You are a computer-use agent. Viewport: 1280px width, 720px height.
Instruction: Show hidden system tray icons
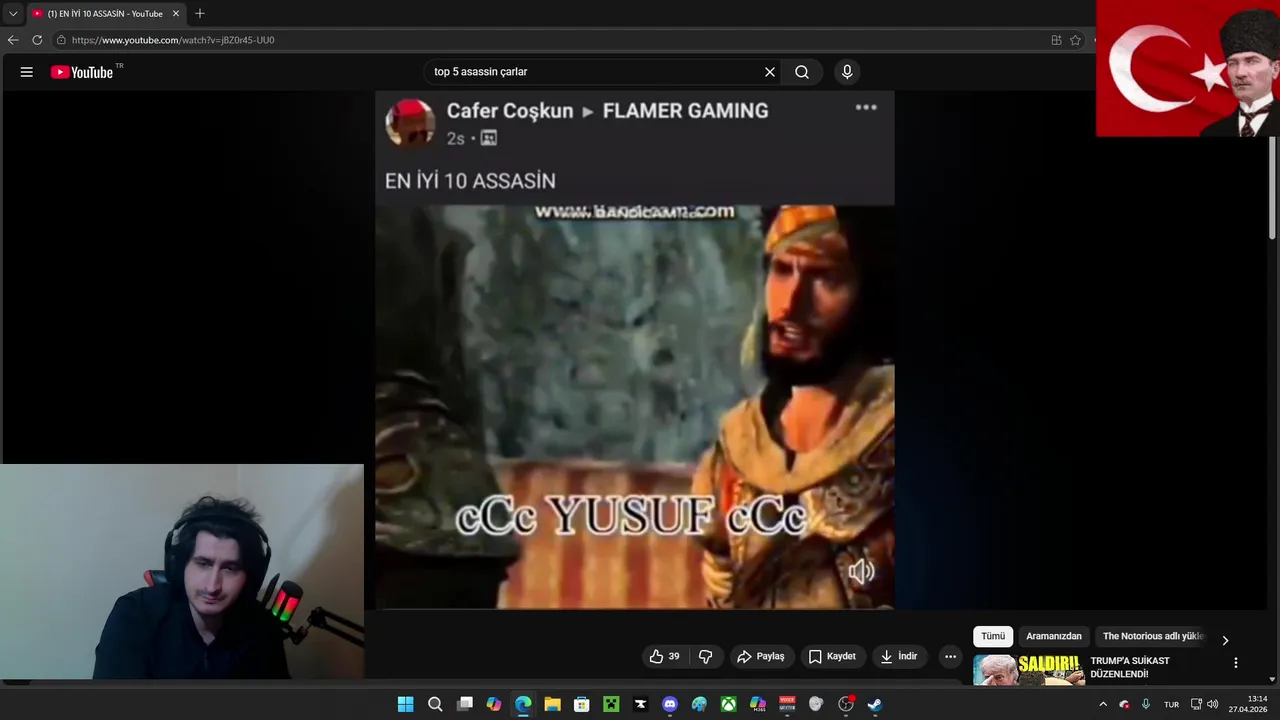(x=1103, y=705)
